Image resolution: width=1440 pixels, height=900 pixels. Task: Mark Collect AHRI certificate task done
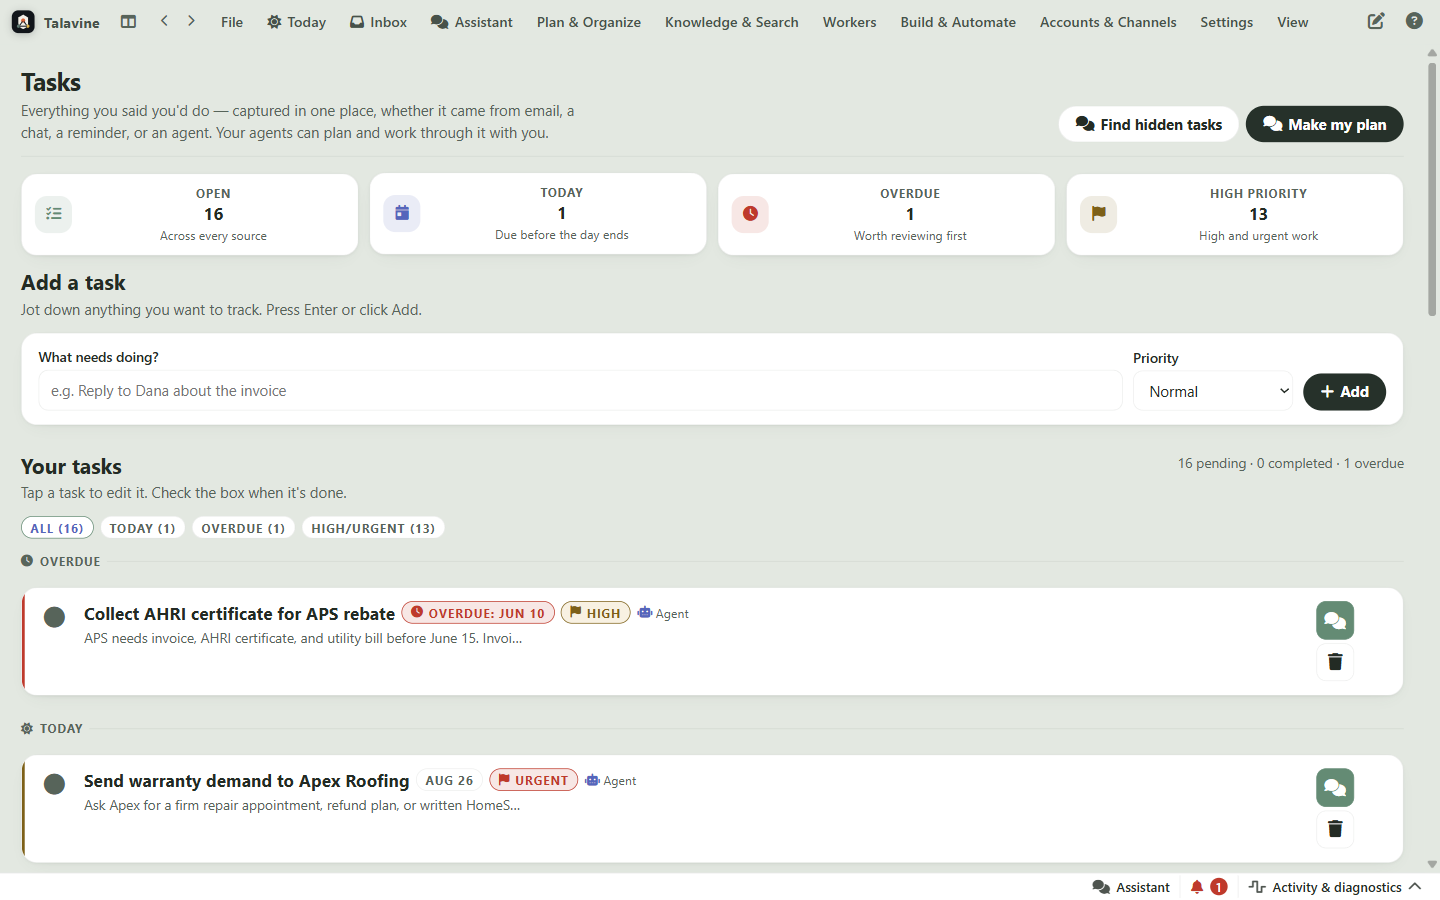click(x=55, y=617)
